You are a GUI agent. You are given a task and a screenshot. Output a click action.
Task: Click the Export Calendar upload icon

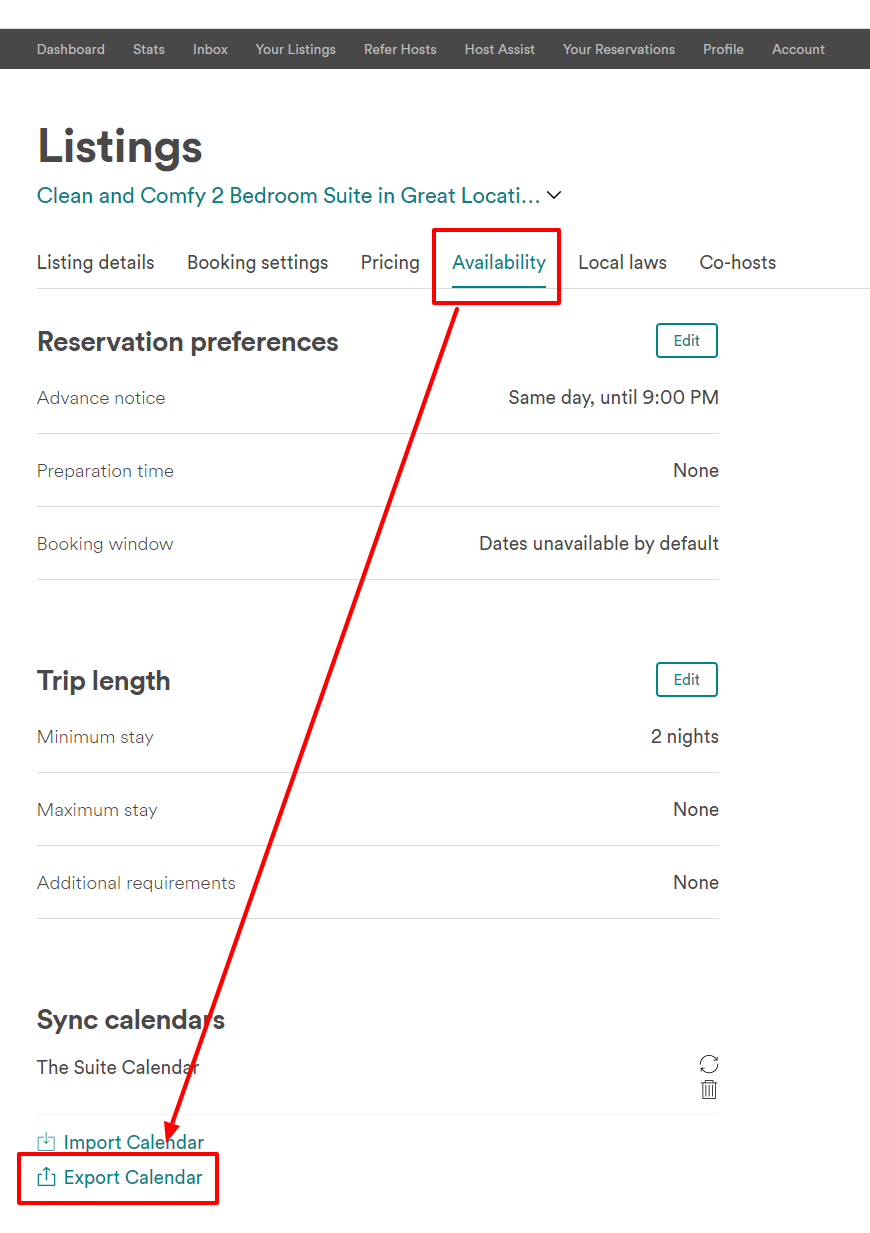click(46, 1177)
